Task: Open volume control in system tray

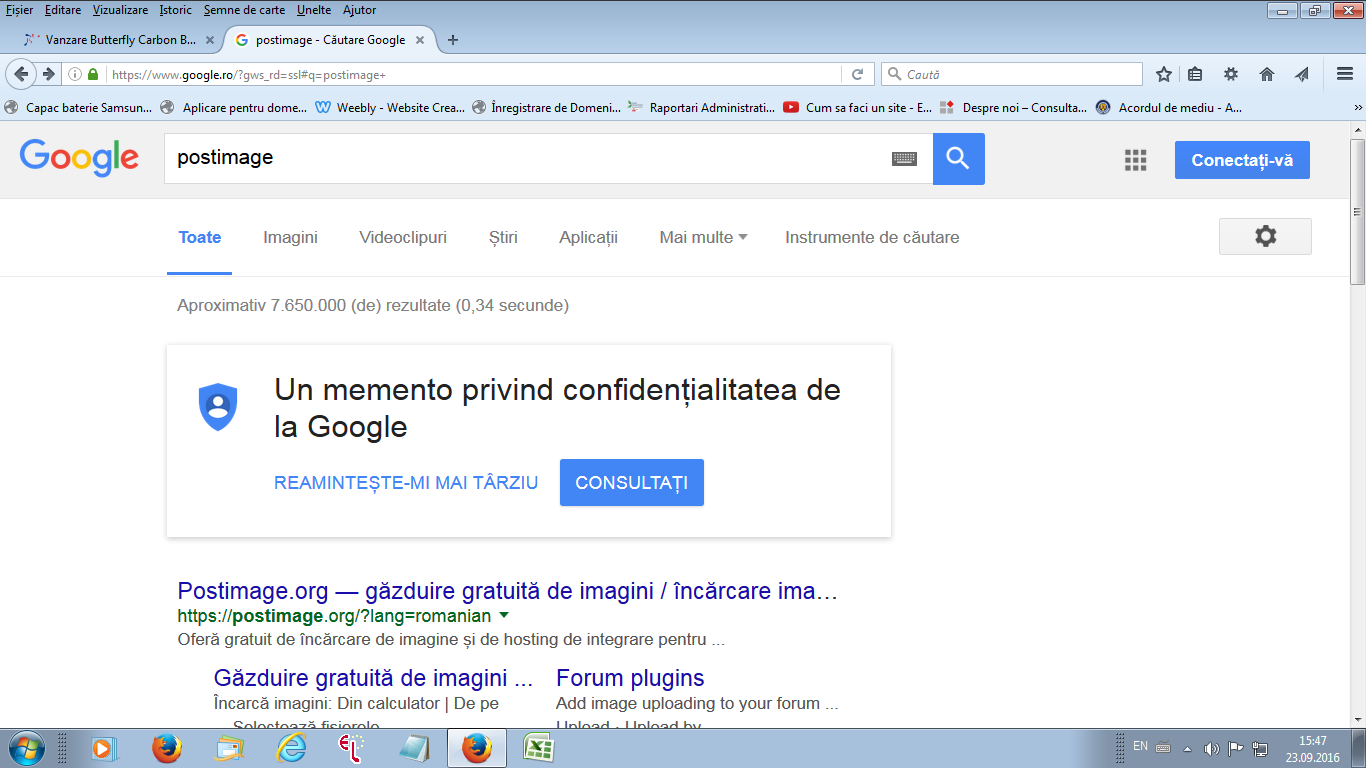Action: click(1212, 748)
